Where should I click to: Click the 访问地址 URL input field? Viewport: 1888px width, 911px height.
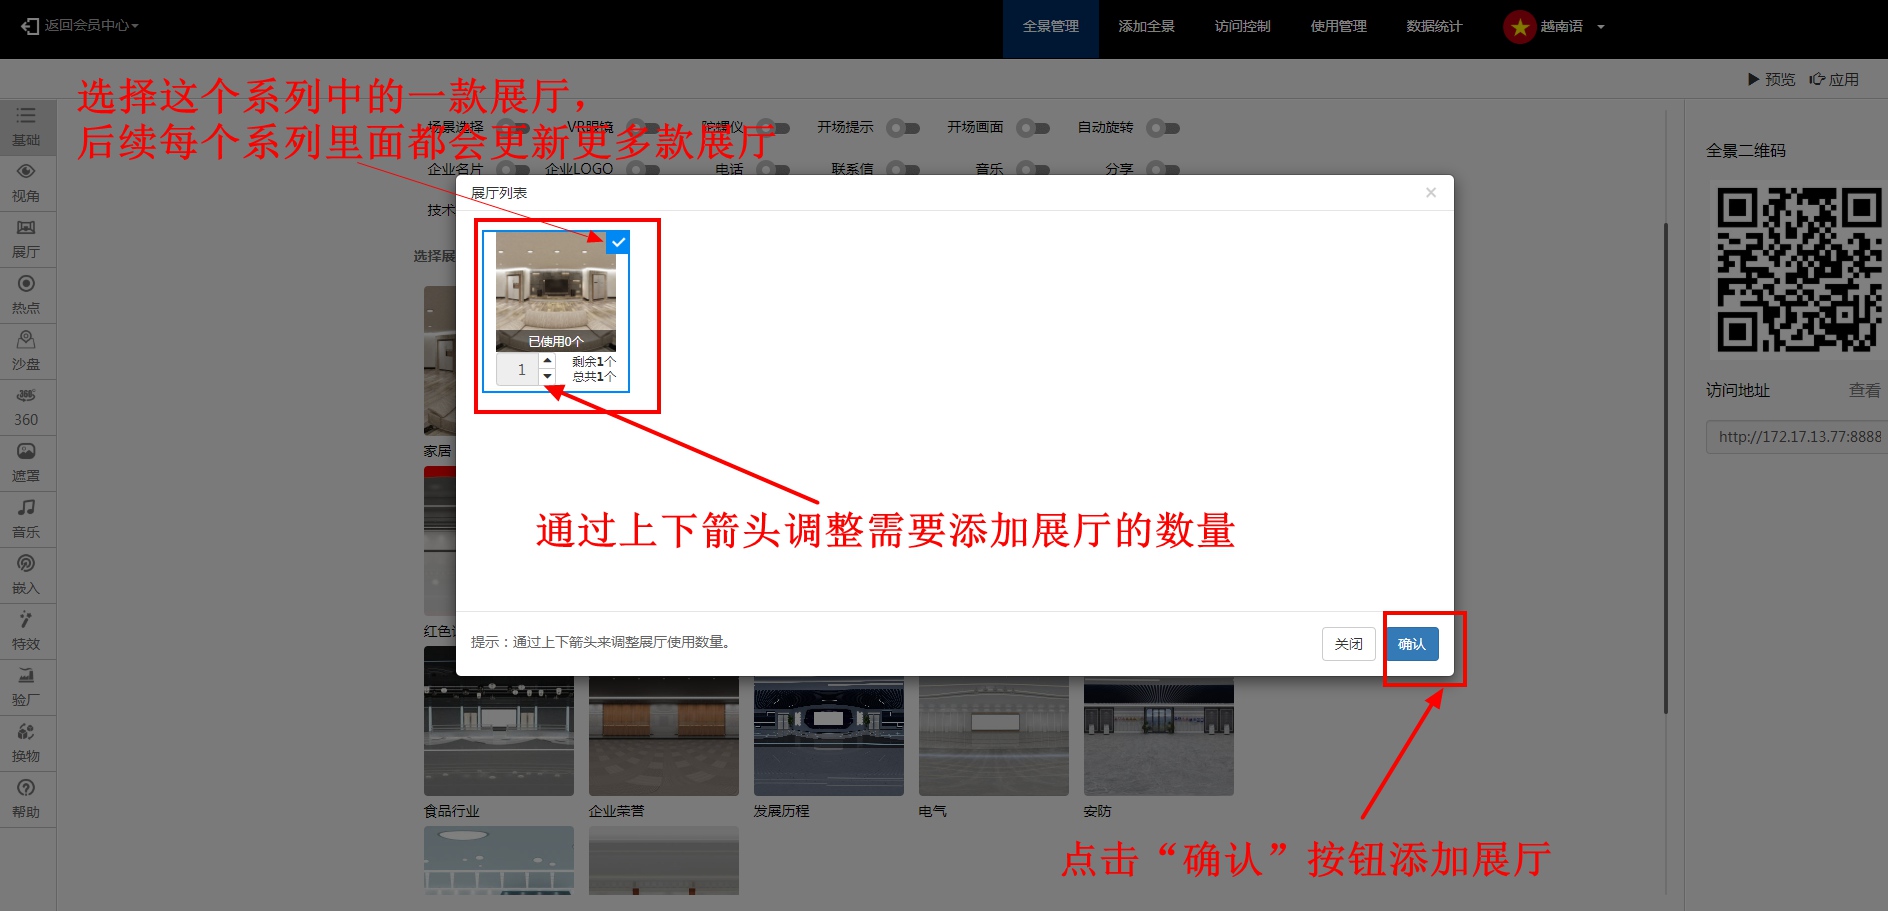[x=1798, y=437]
